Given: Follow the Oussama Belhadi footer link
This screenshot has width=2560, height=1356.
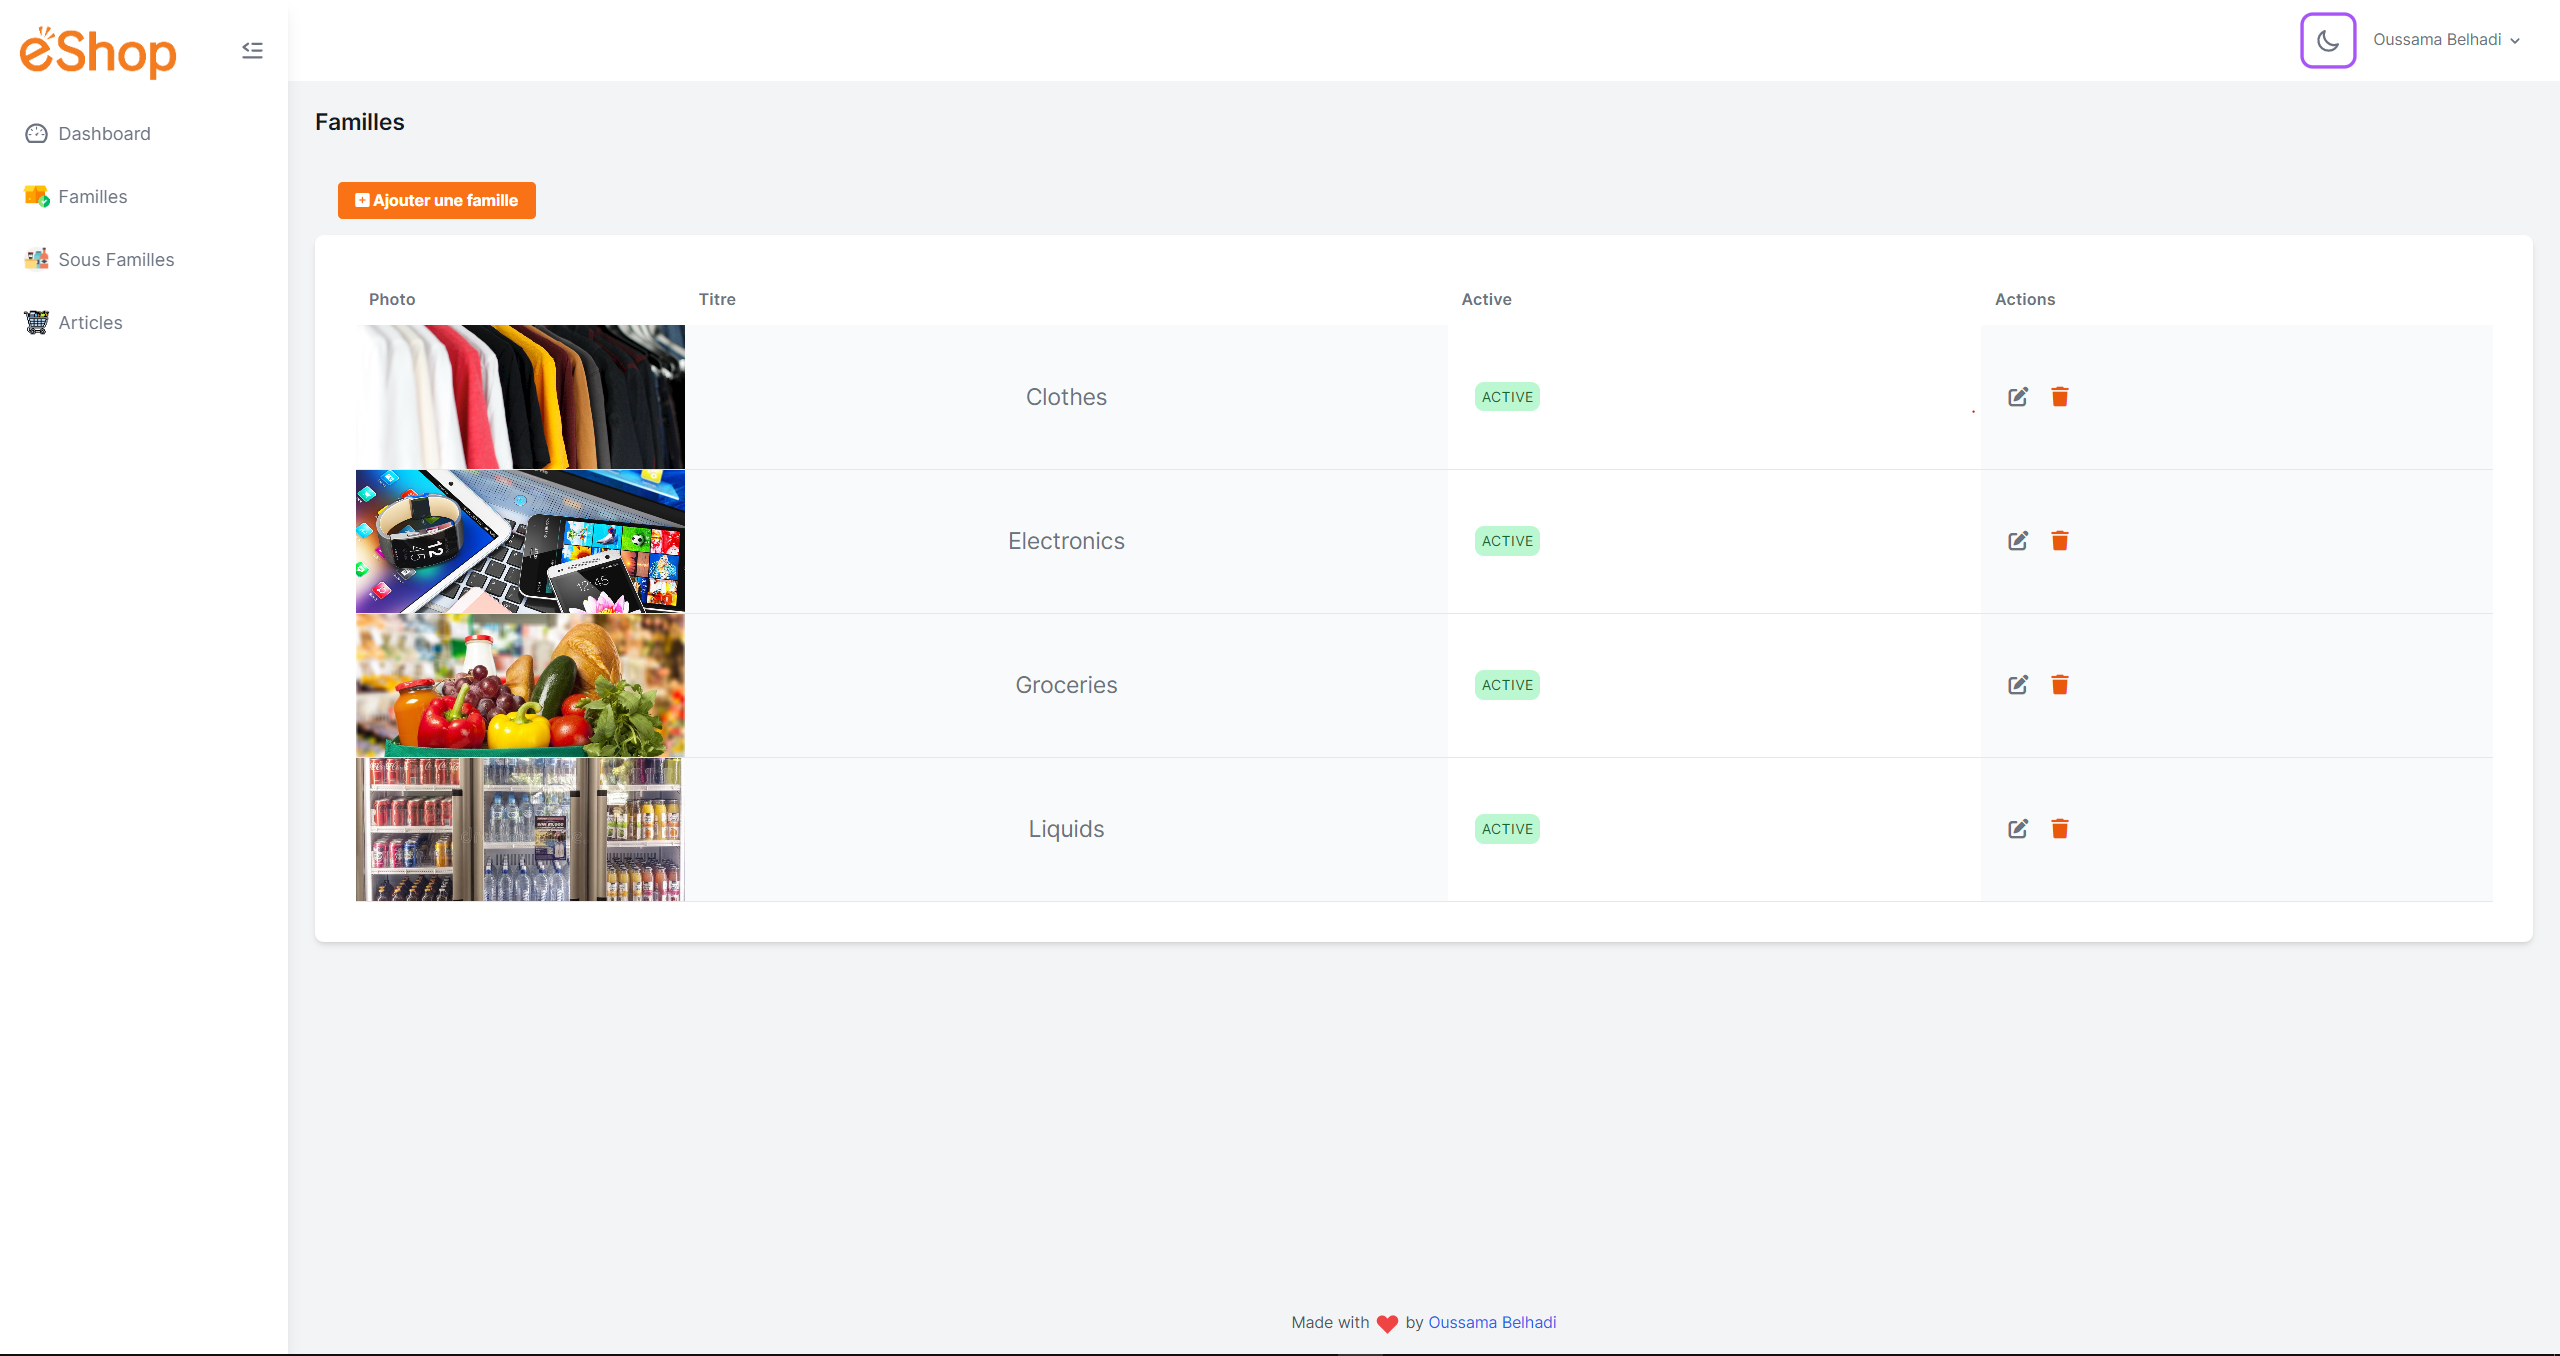Looking at the screenshot, I should pyautogui.click(x=1491, y=1322).
